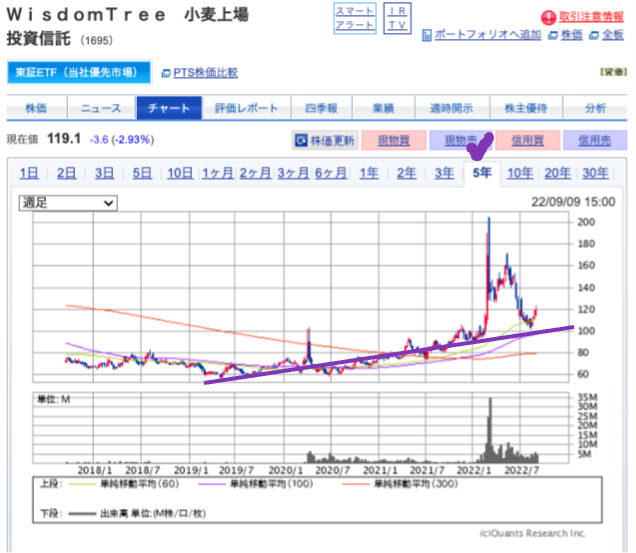Click the 2020/1 axis label
Viewport: 636px width, 553px height.
(x=286, y=471)
